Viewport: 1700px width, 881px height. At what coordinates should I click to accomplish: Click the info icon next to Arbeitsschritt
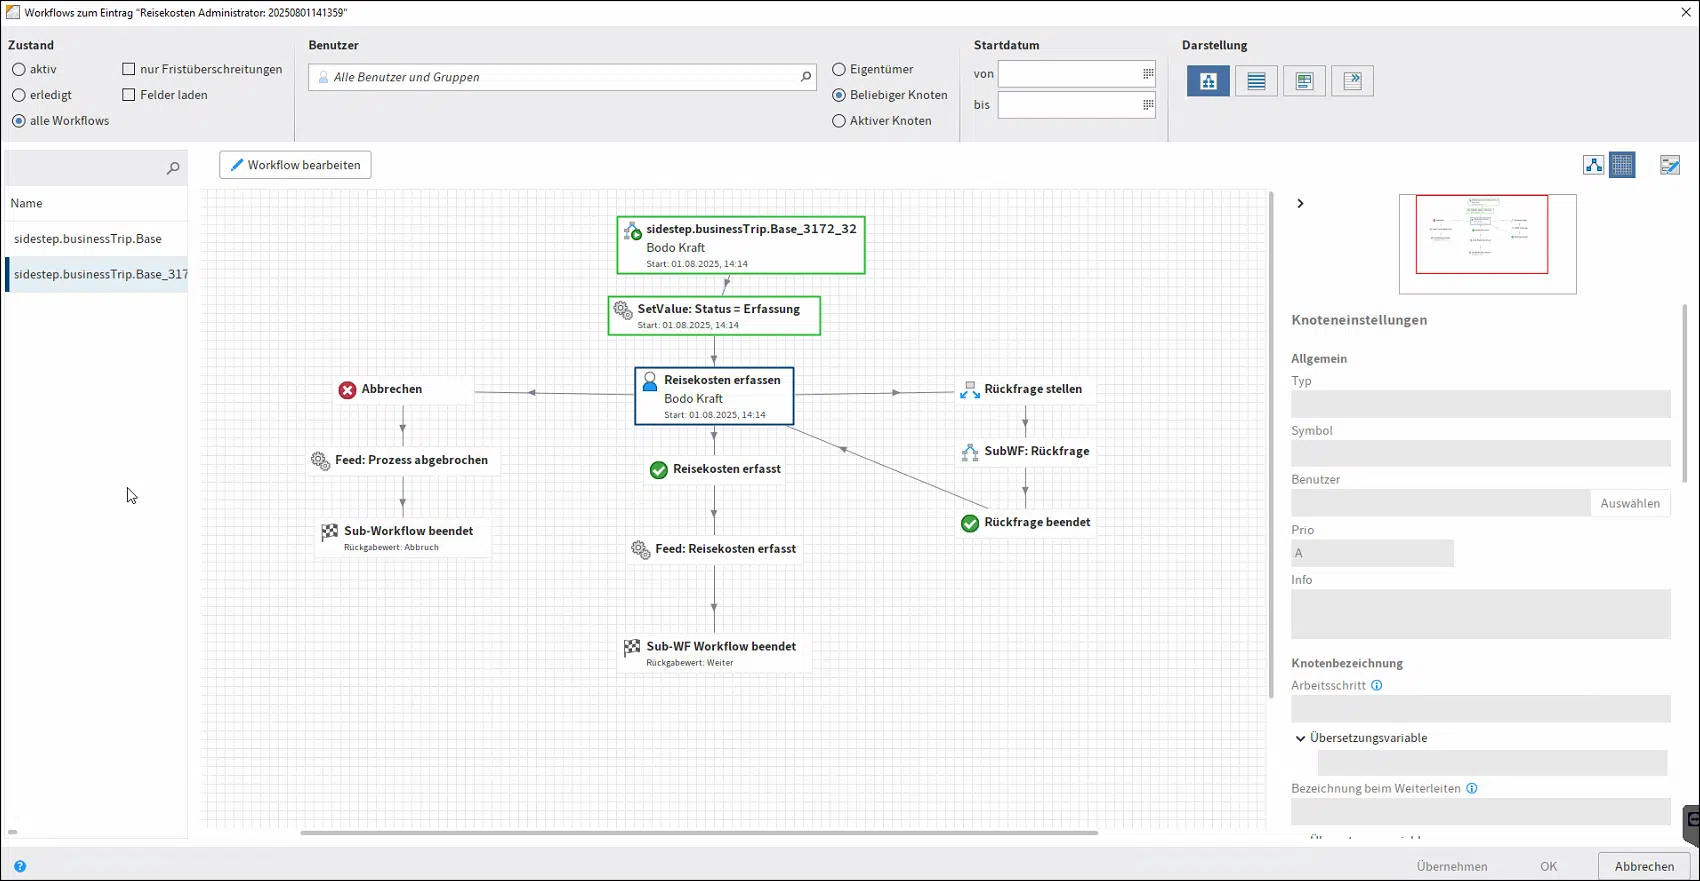coord(1377,686)
